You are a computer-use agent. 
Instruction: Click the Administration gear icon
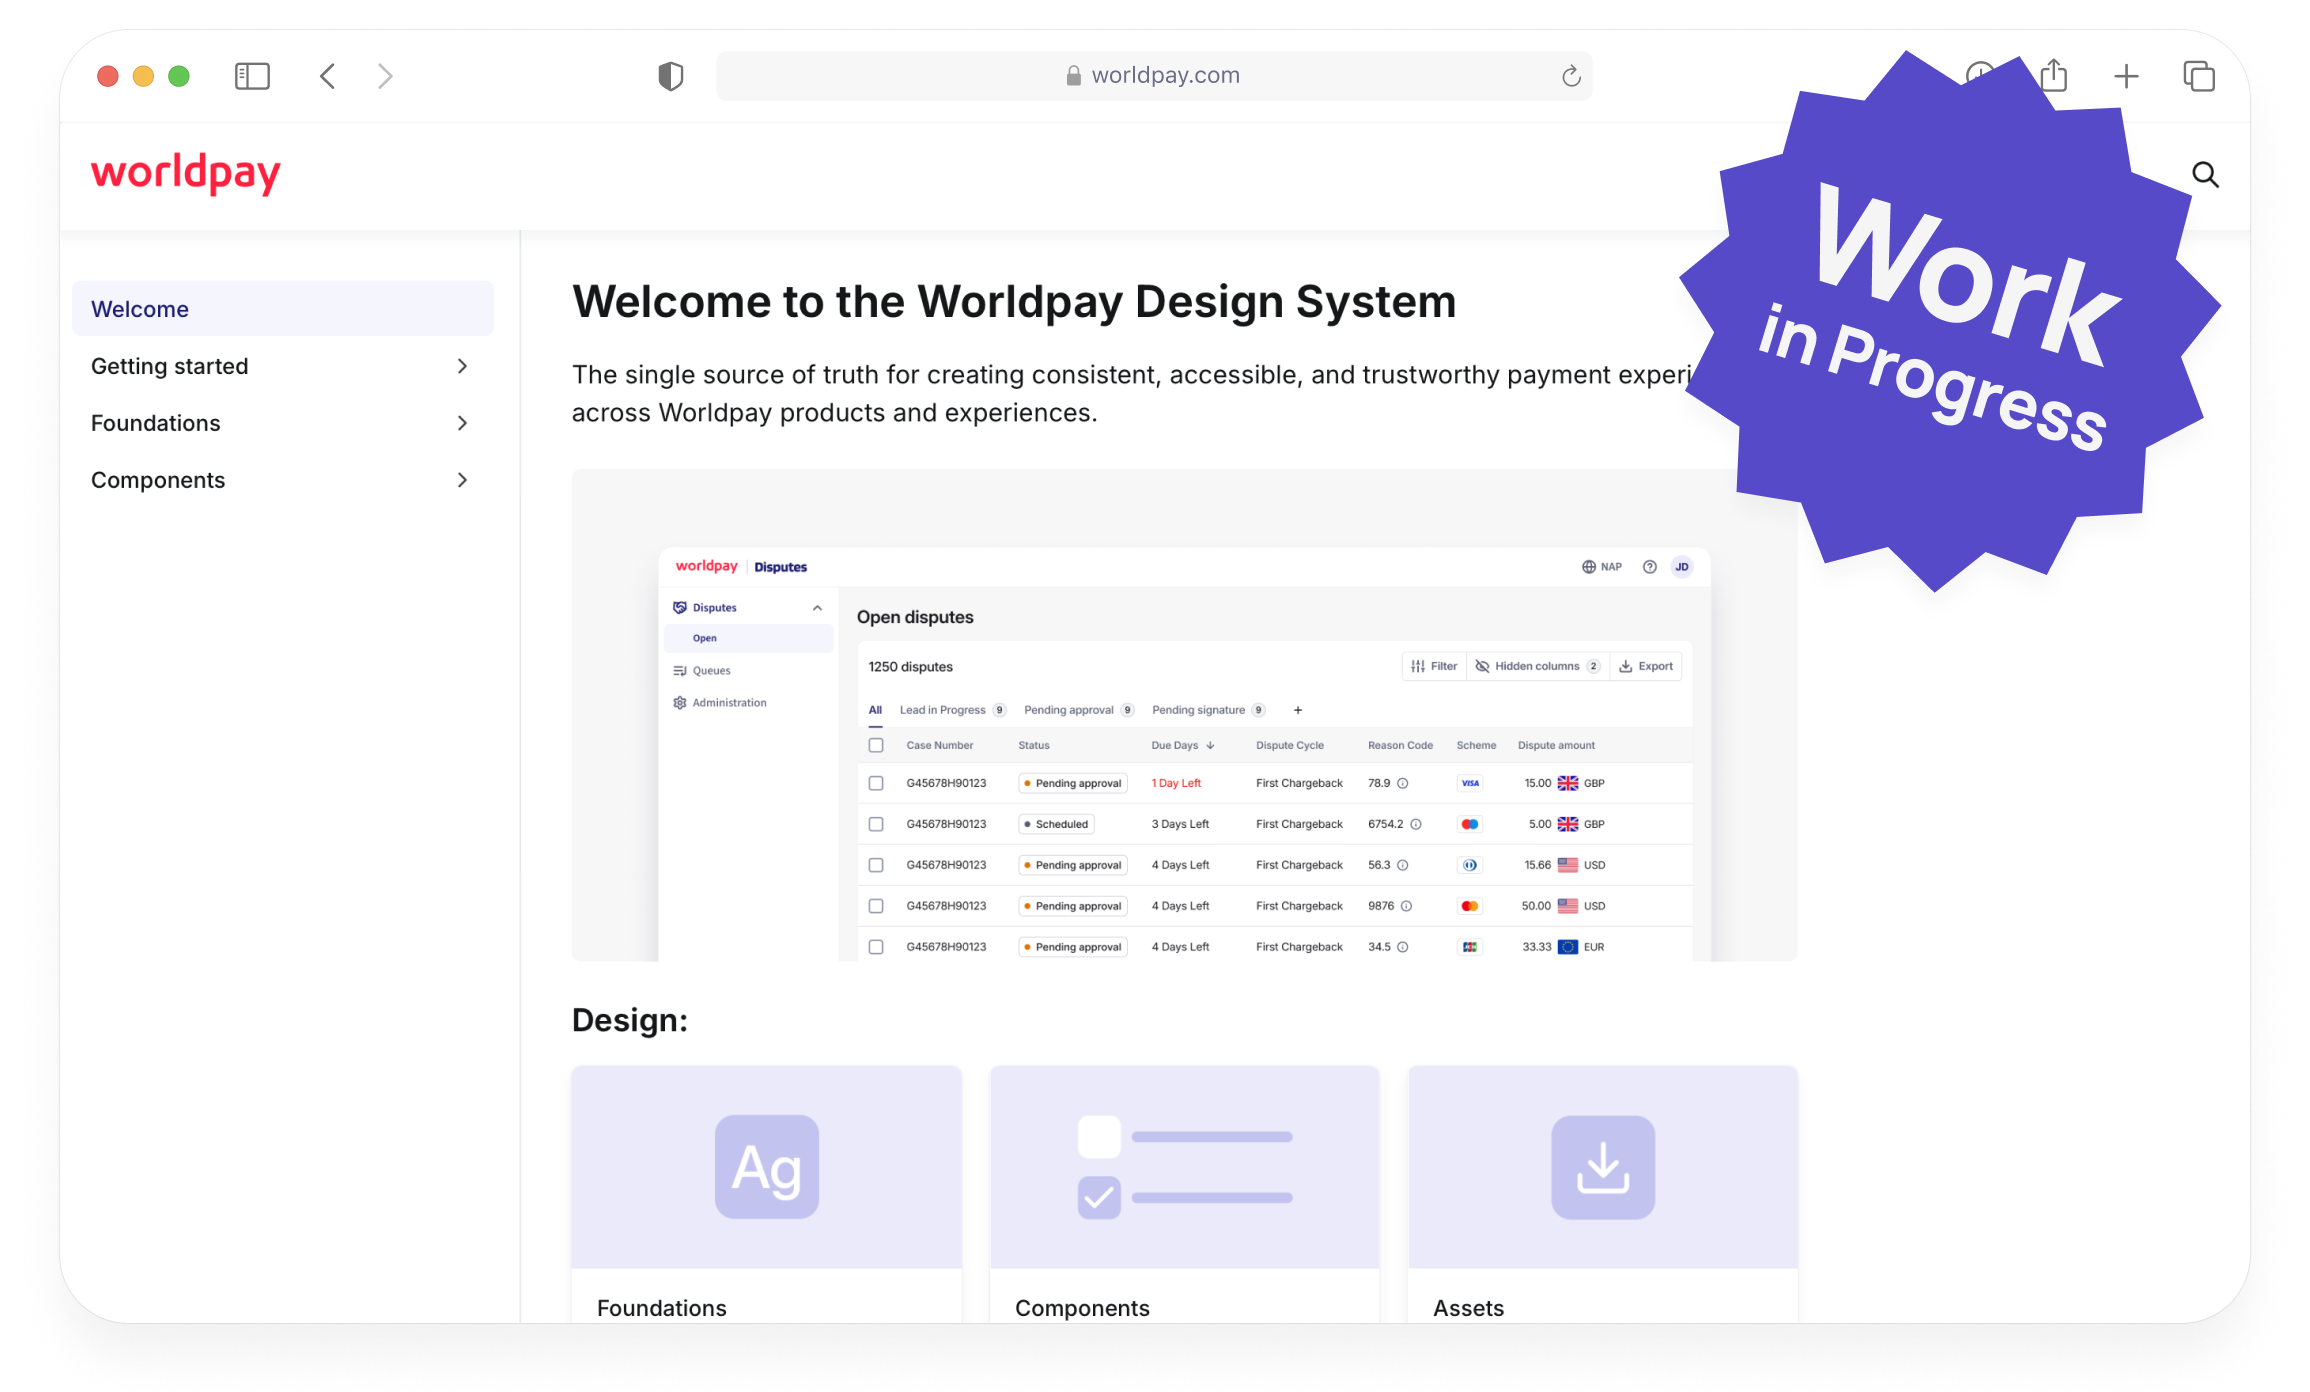point(680,703)
